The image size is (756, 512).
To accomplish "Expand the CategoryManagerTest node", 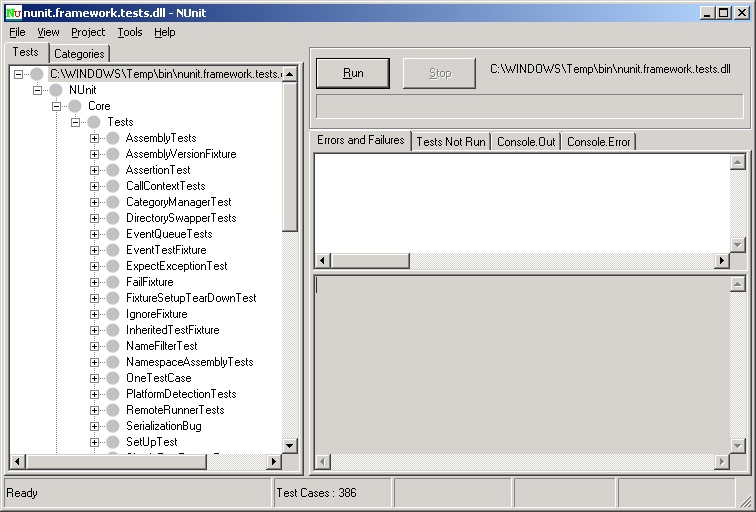I will (x=94, y=202).
